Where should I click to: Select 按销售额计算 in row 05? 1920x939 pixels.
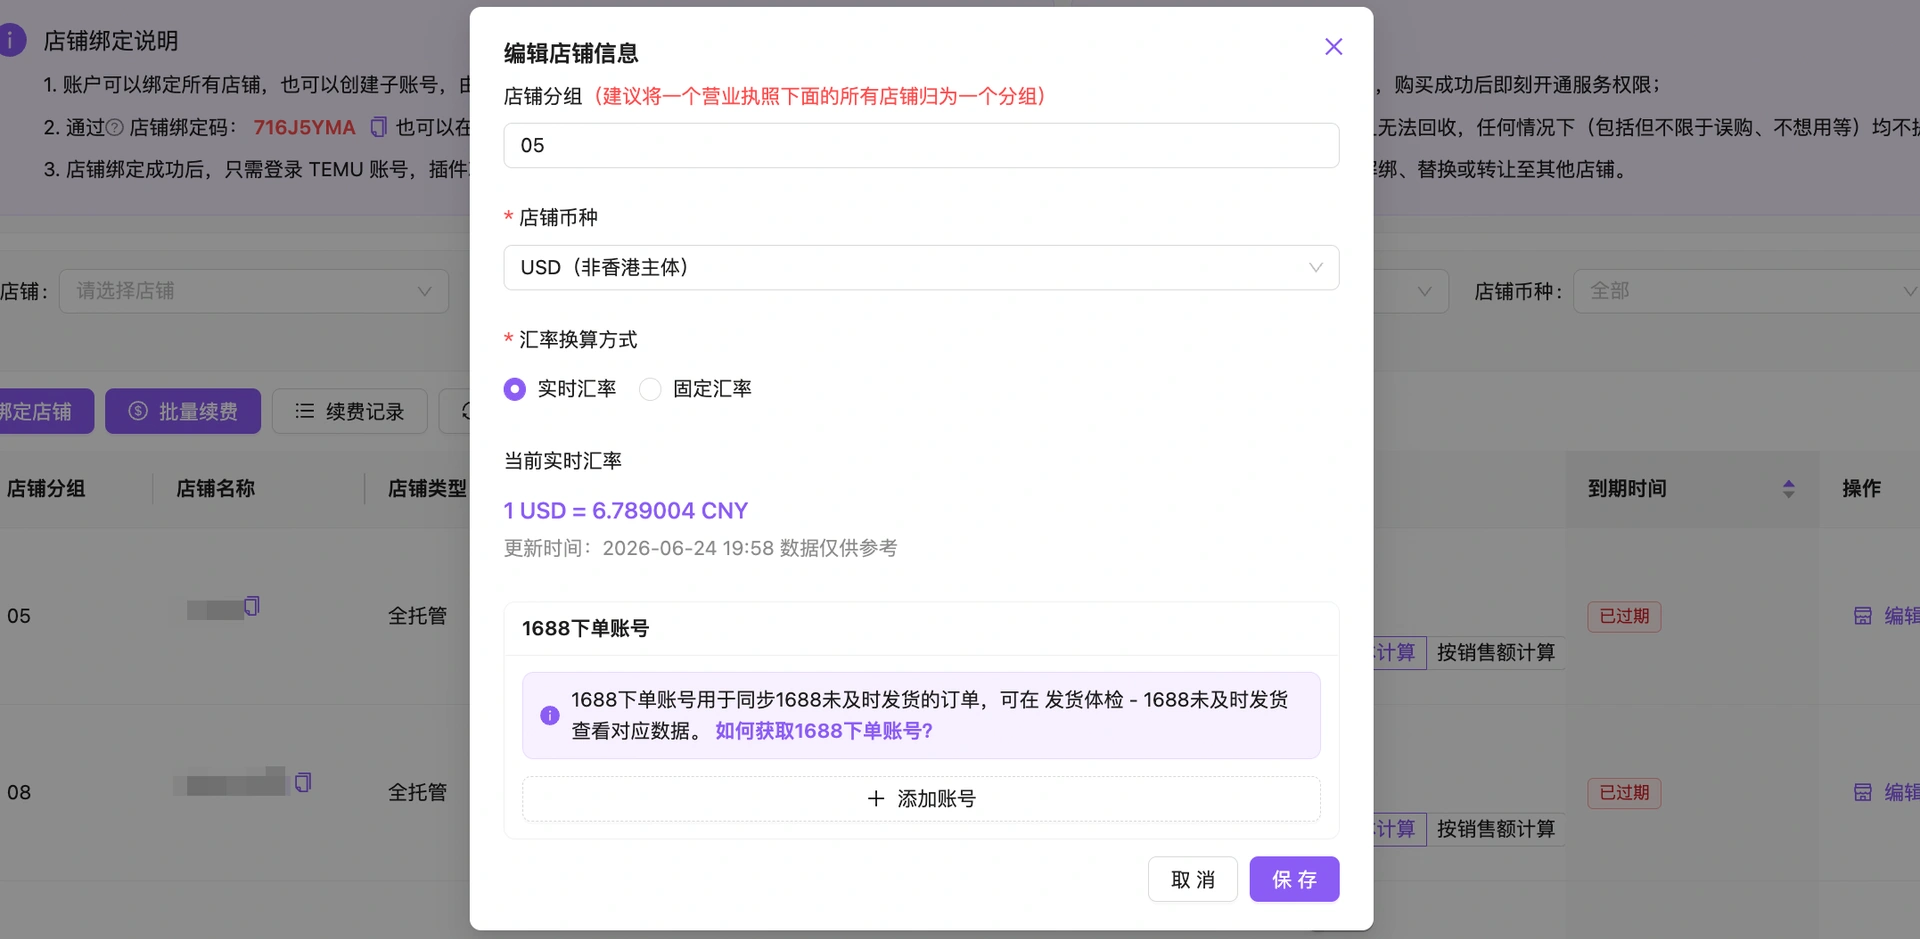[1496, 653]
